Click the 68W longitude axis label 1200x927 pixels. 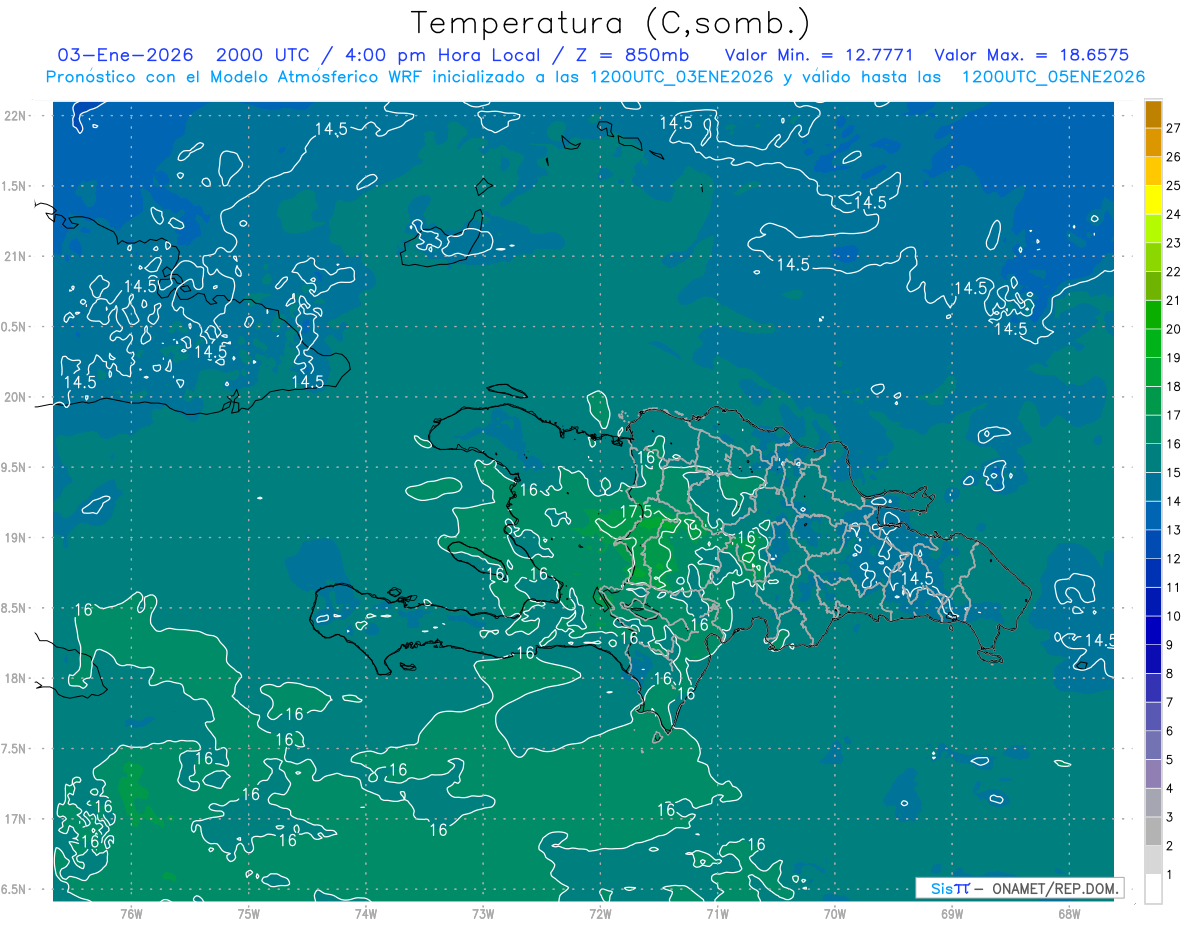pos(1069,913)
